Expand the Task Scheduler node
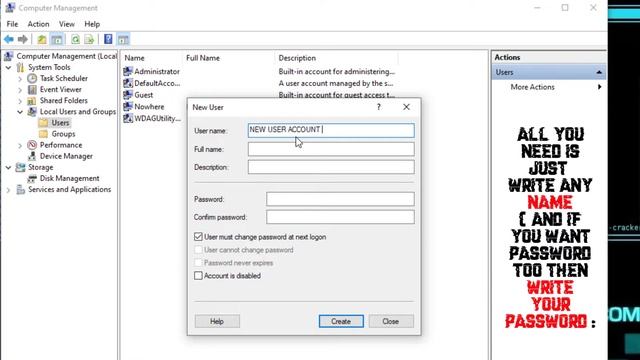The image size is (640, 360). (x=20, y=78)
